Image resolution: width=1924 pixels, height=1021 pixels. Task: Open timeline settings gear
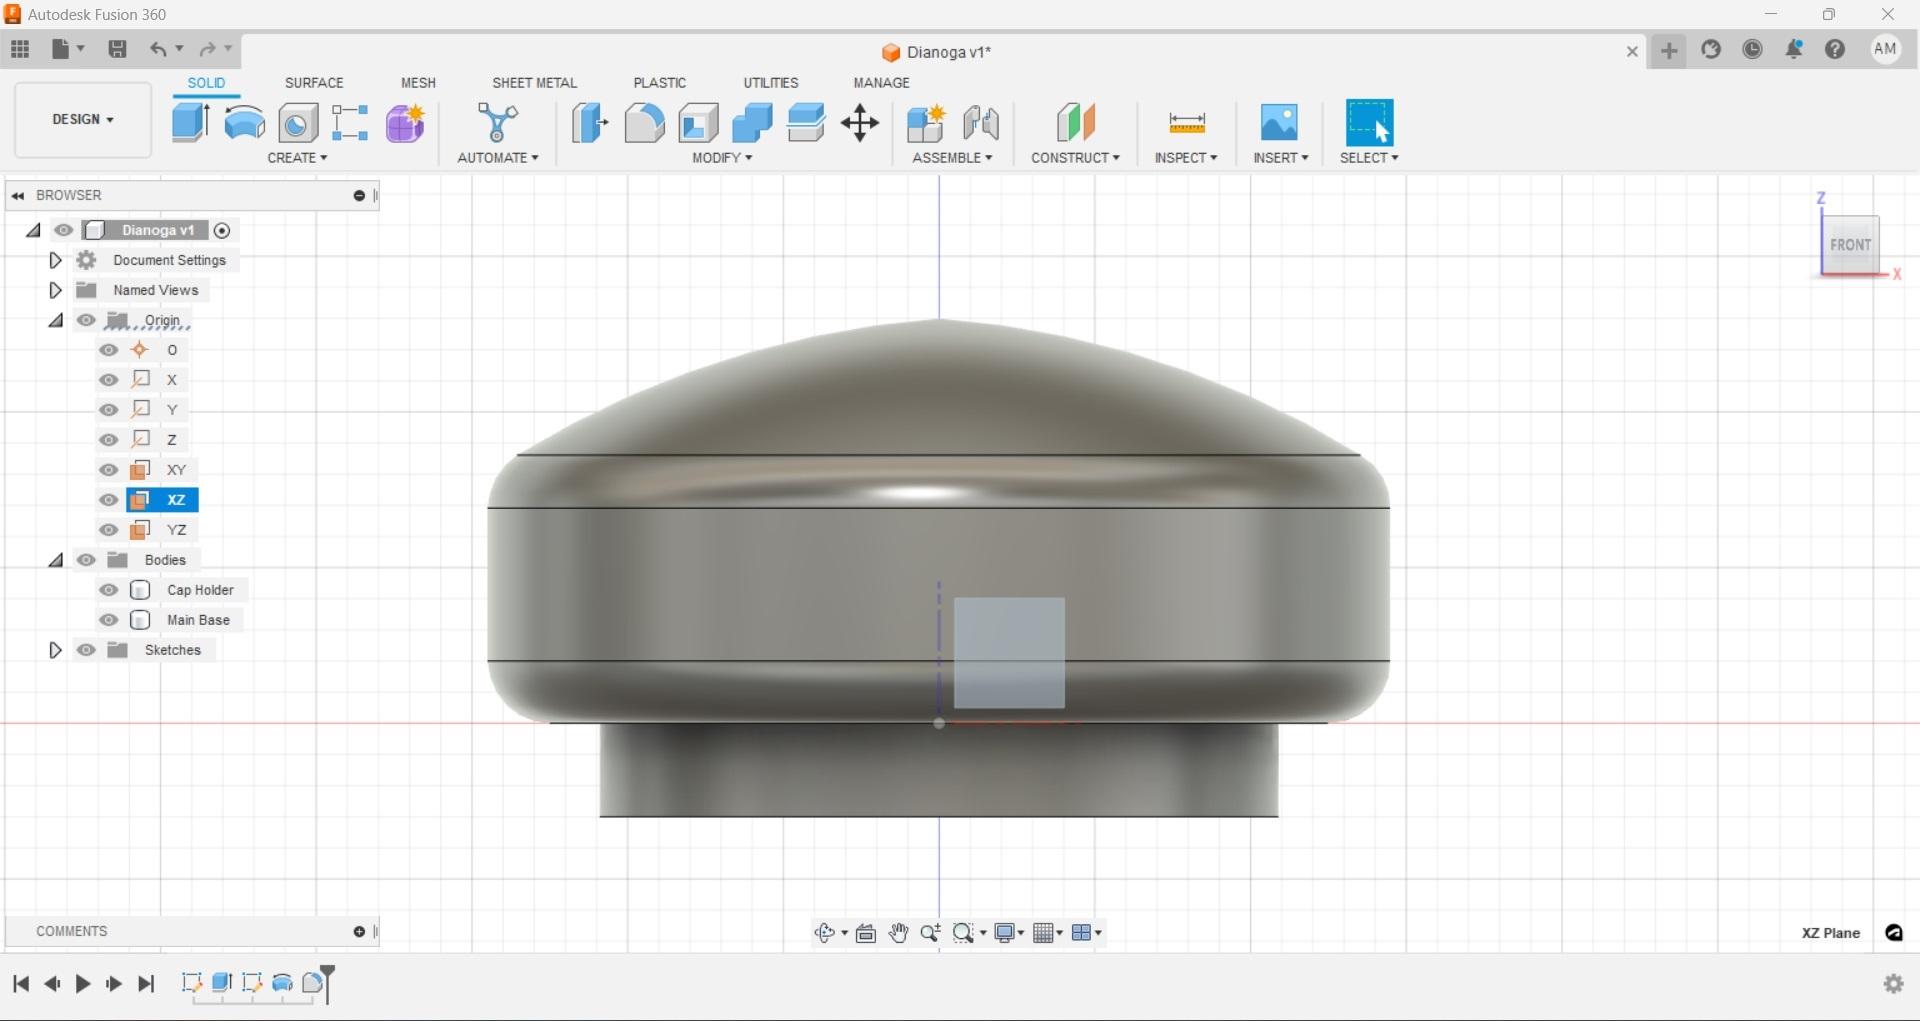coord(1894,984)
